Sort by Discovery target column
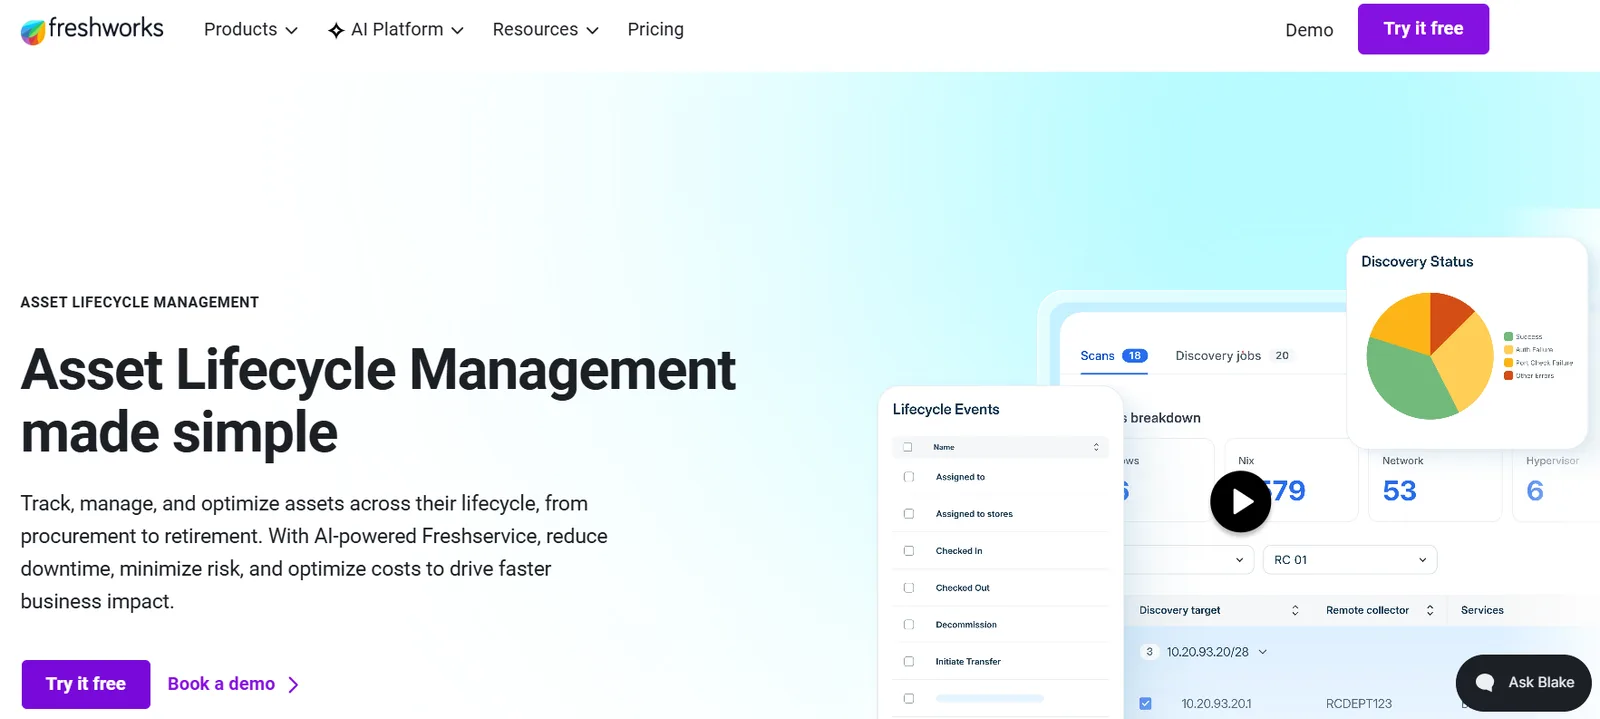This screenshot has width=1600, height=719. [x=1295, y=610]
